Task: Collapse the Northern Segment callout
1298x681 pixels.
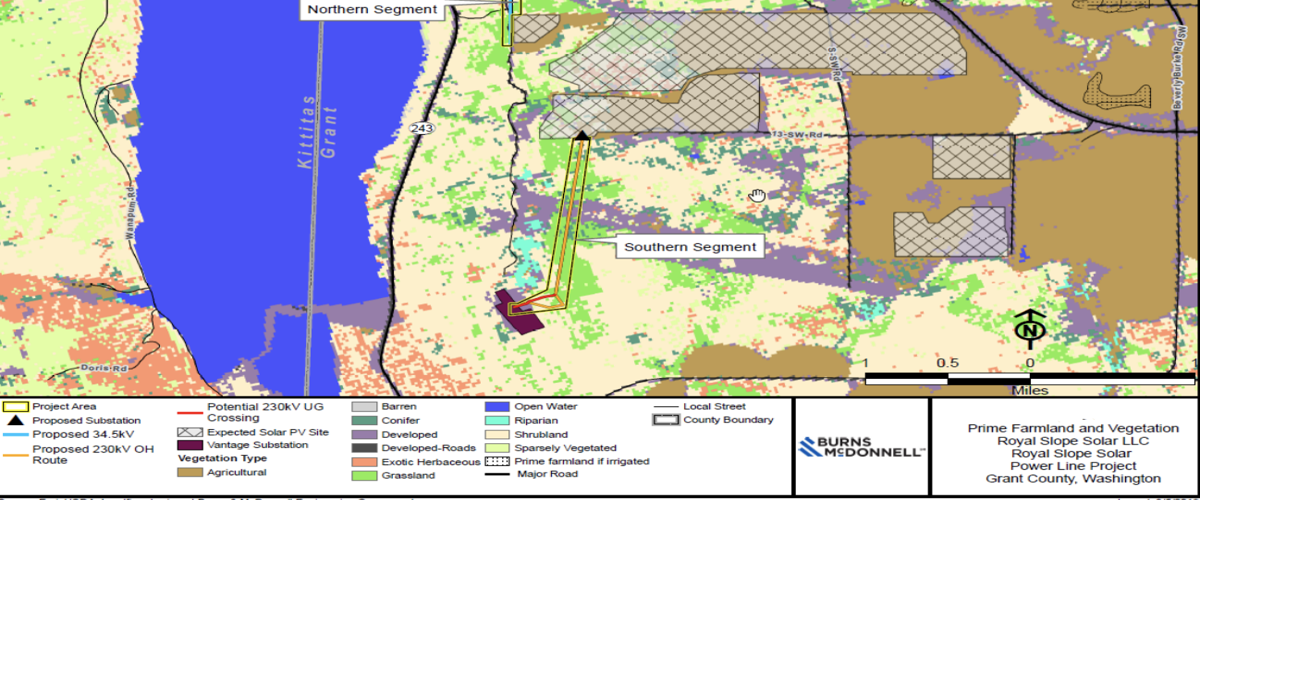Action: point(373,9)
